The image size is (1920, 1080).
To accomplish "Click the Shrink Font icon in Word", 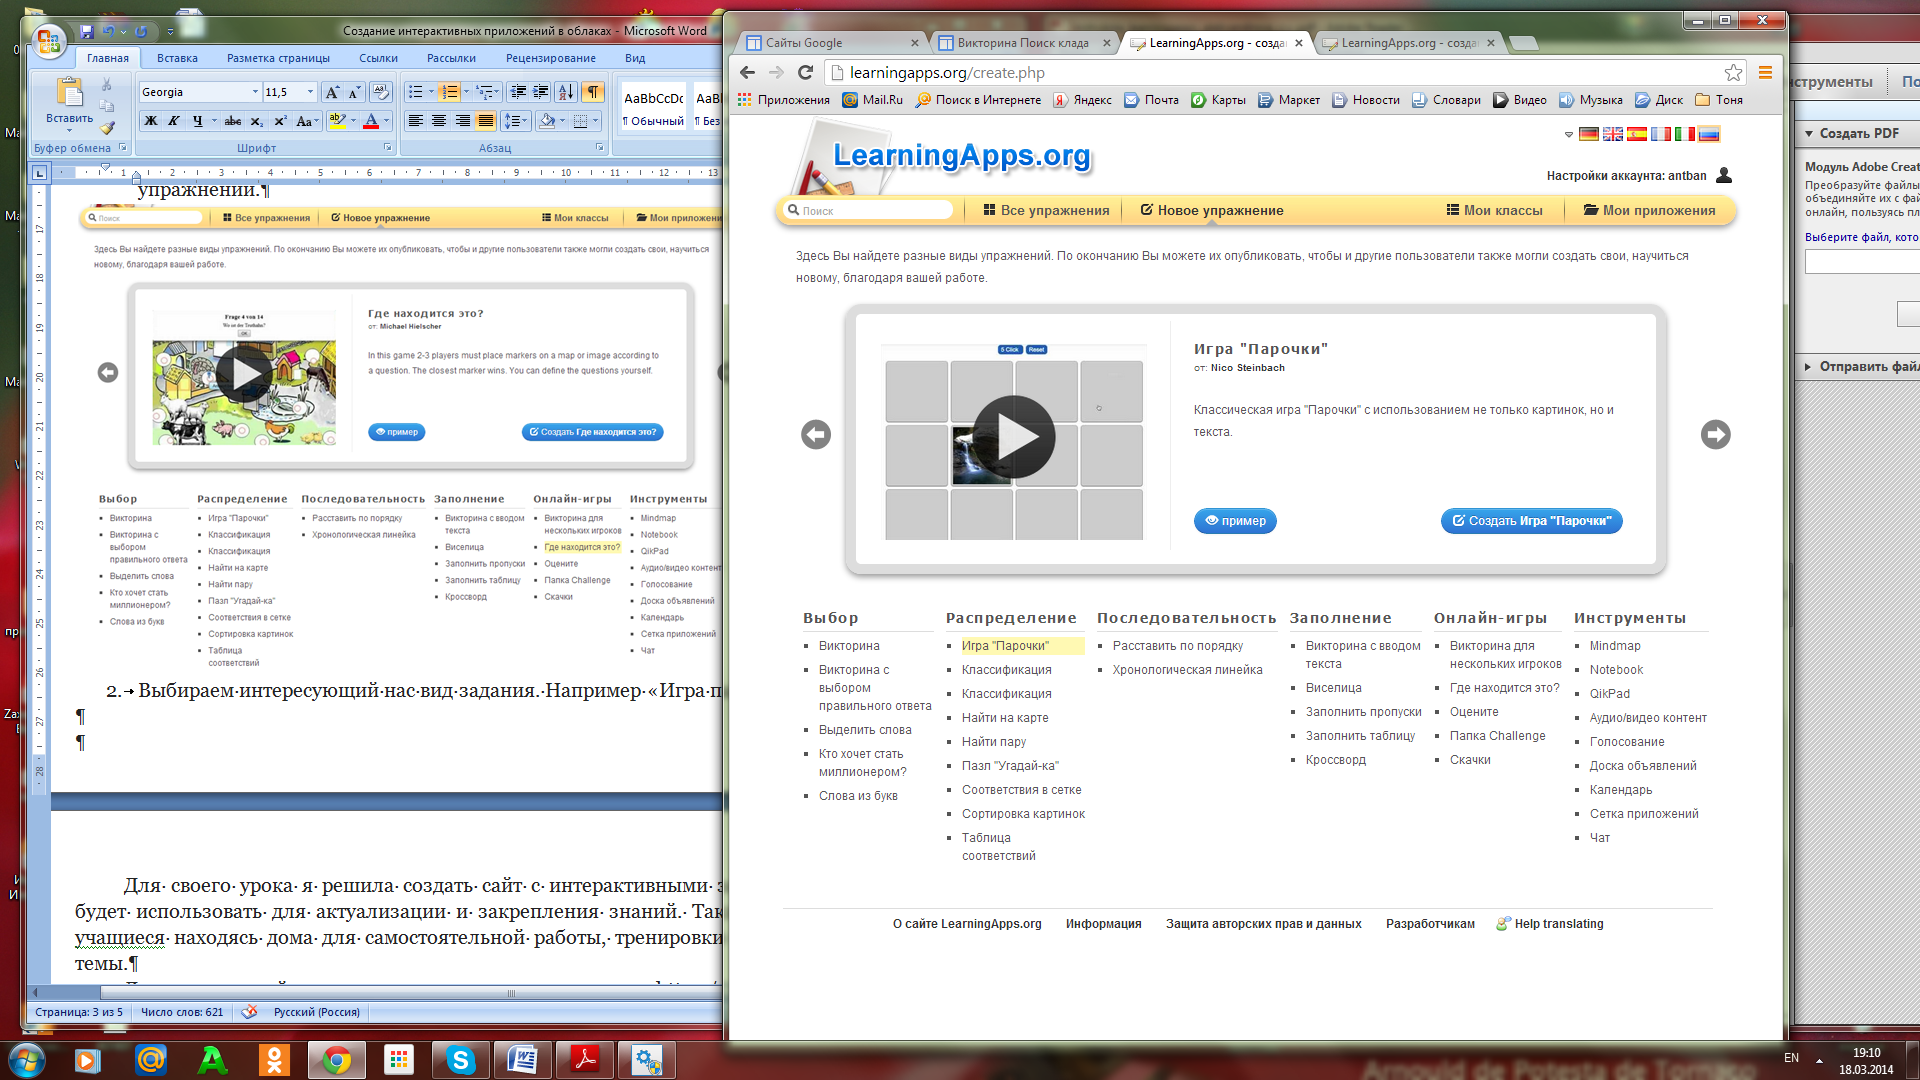I will pyautogui.click(x=354, y=92).
